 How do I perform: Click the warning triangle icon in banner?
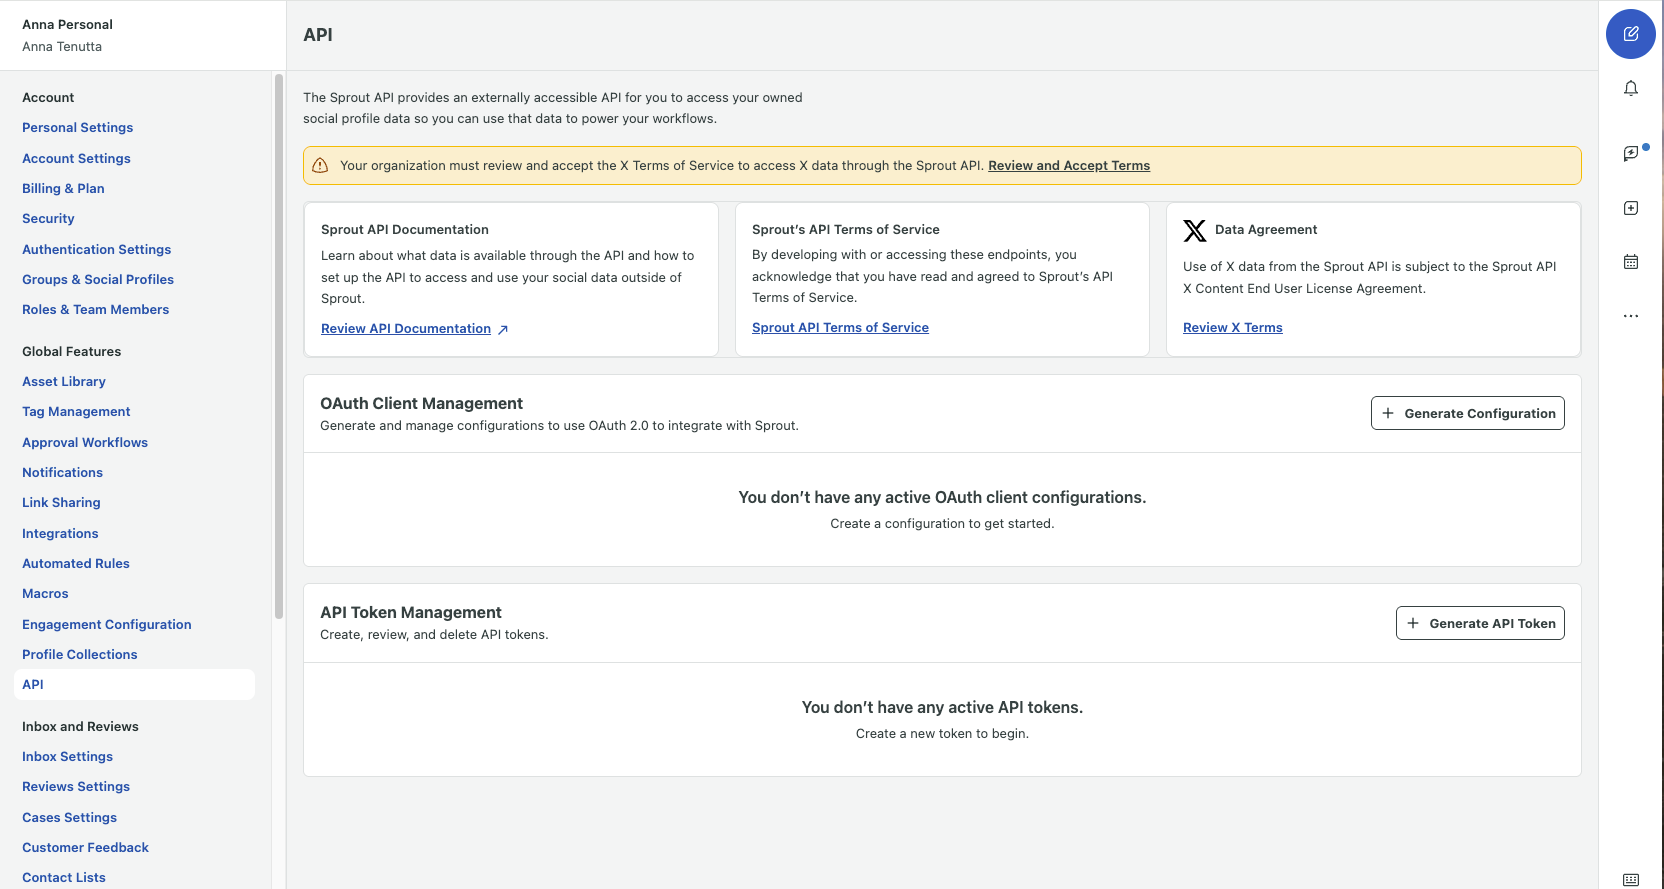pyautogui.click(x=320, y=165)
